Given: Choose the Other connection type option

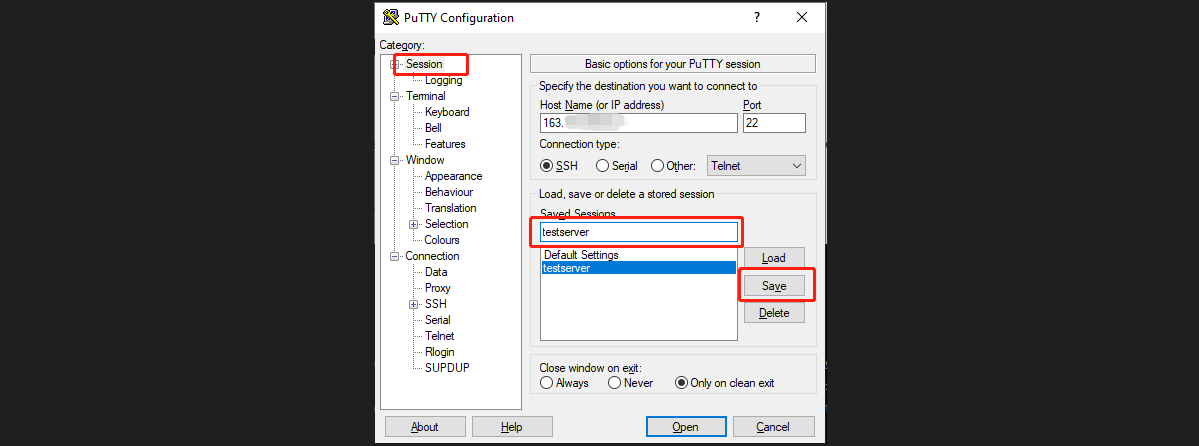Looking at the screenshot, I should [658, 166].
